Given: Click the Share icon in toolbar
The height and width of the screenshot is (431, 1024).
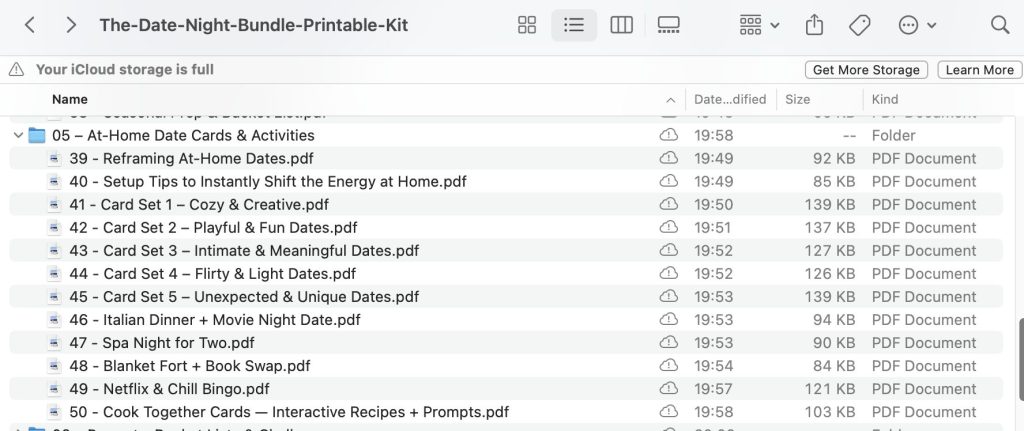Looking at the screenshot, I should 813,26.
